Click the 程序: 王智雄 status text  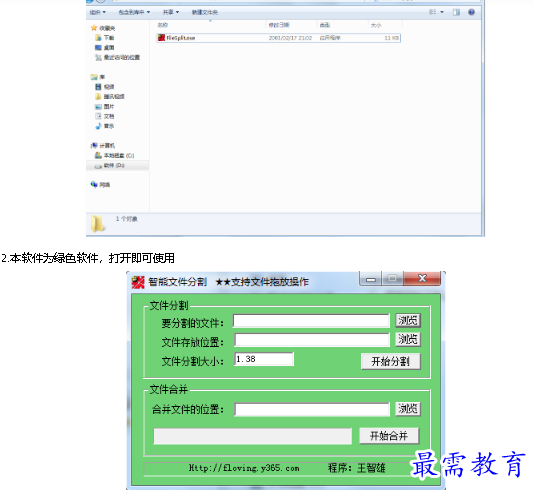[x=356, y=468]
